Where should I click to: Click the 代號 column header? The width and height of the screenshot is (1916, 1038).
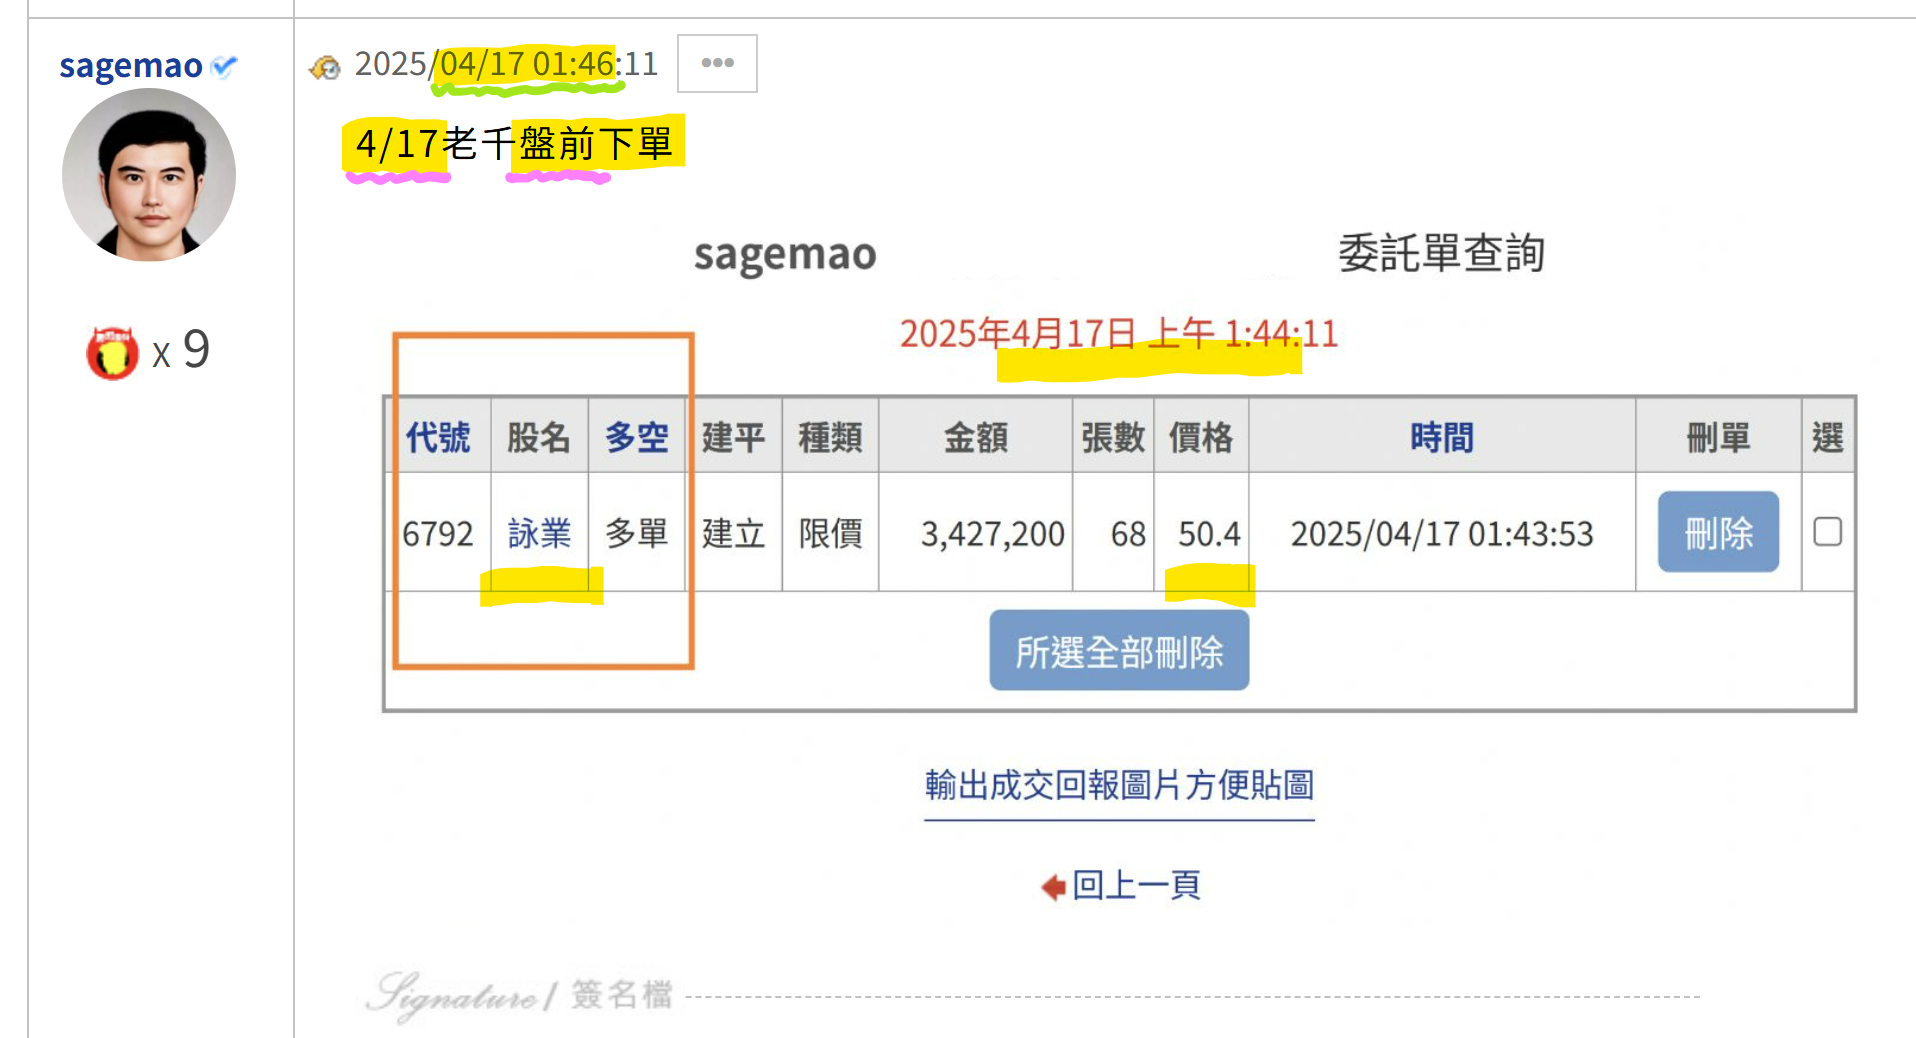click(439, 436)
